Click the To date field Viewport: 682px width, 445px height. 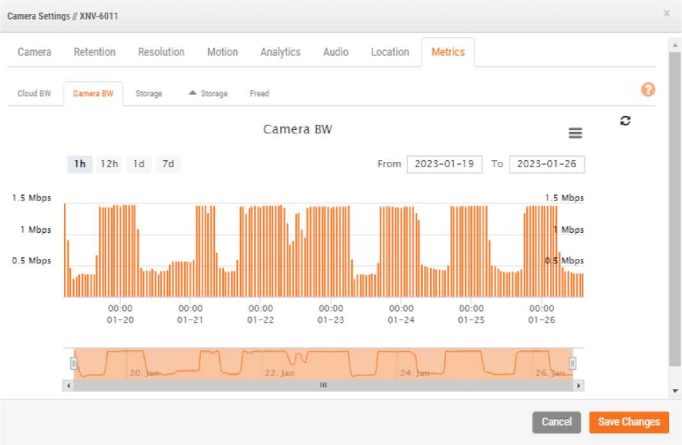[547, 164]
